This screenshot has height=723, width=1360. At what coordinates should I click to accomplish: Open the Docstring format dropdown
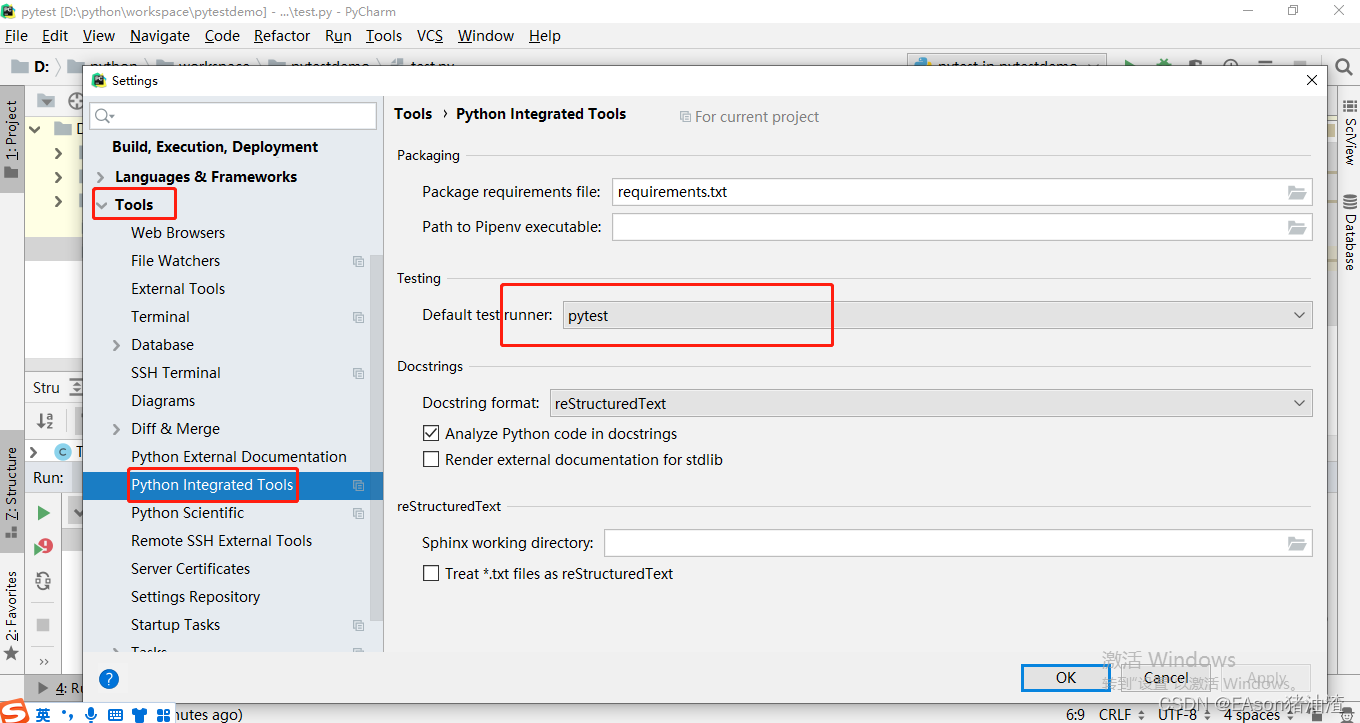(931, 403)
